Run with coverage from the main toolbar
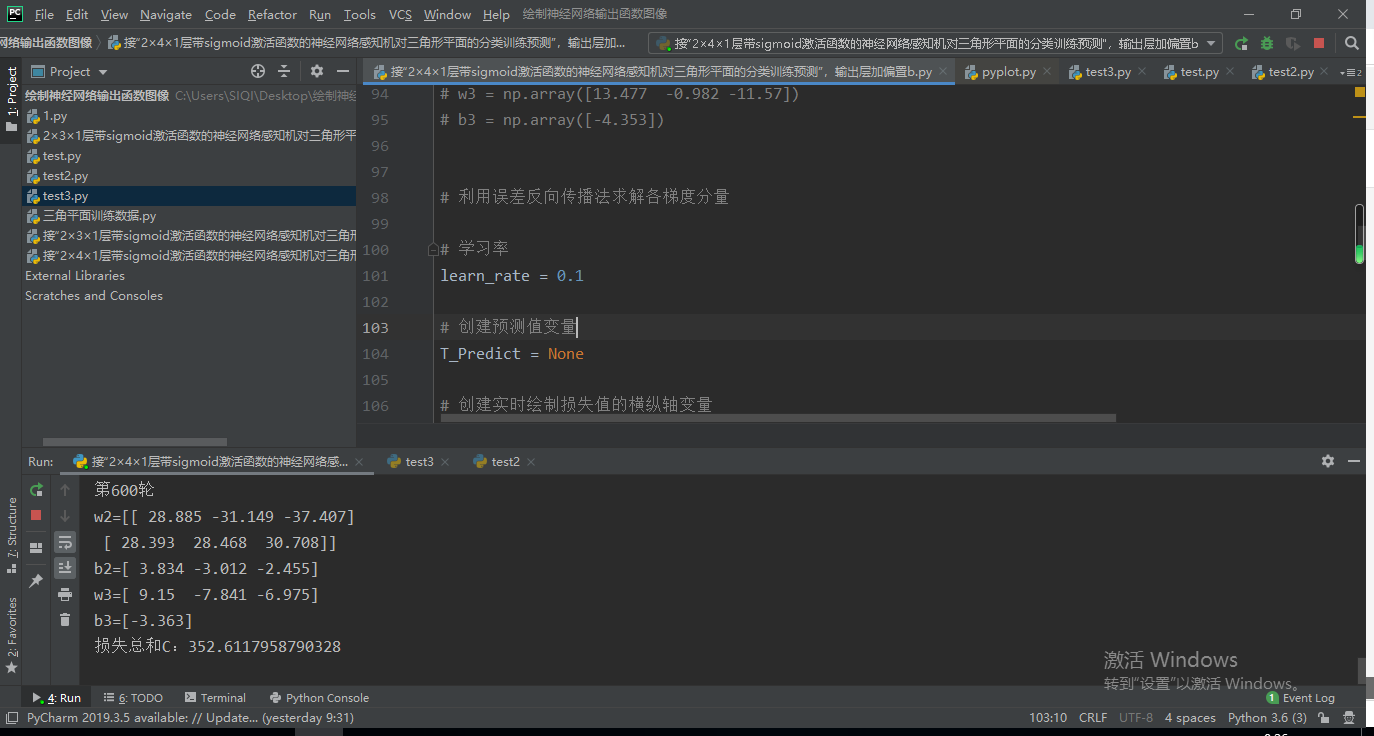The image size is (1374, 736). tap(1293, 43)
